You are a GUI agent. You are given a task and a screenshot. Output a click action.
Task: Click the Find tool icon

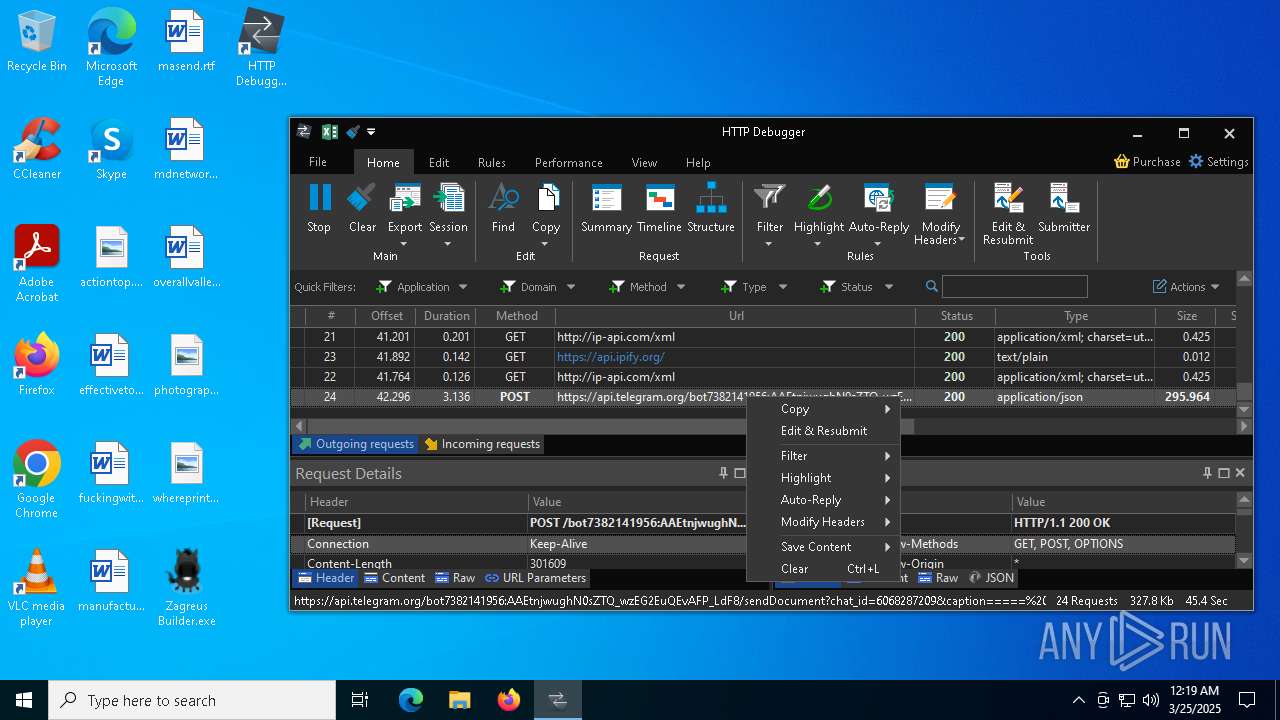coord(503,198)
